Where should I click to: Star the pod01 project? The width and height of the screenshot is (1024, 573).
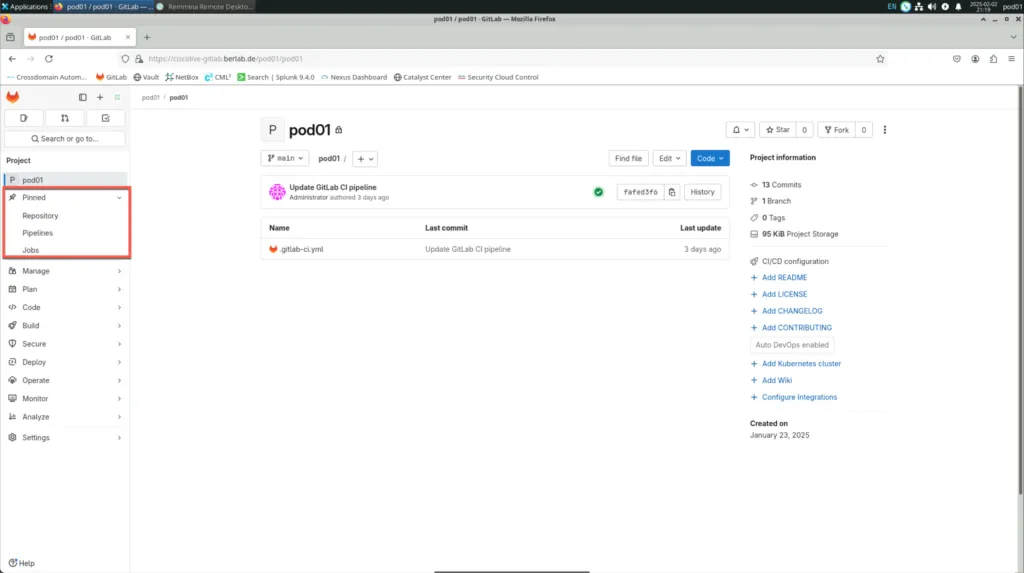(775, 130)
